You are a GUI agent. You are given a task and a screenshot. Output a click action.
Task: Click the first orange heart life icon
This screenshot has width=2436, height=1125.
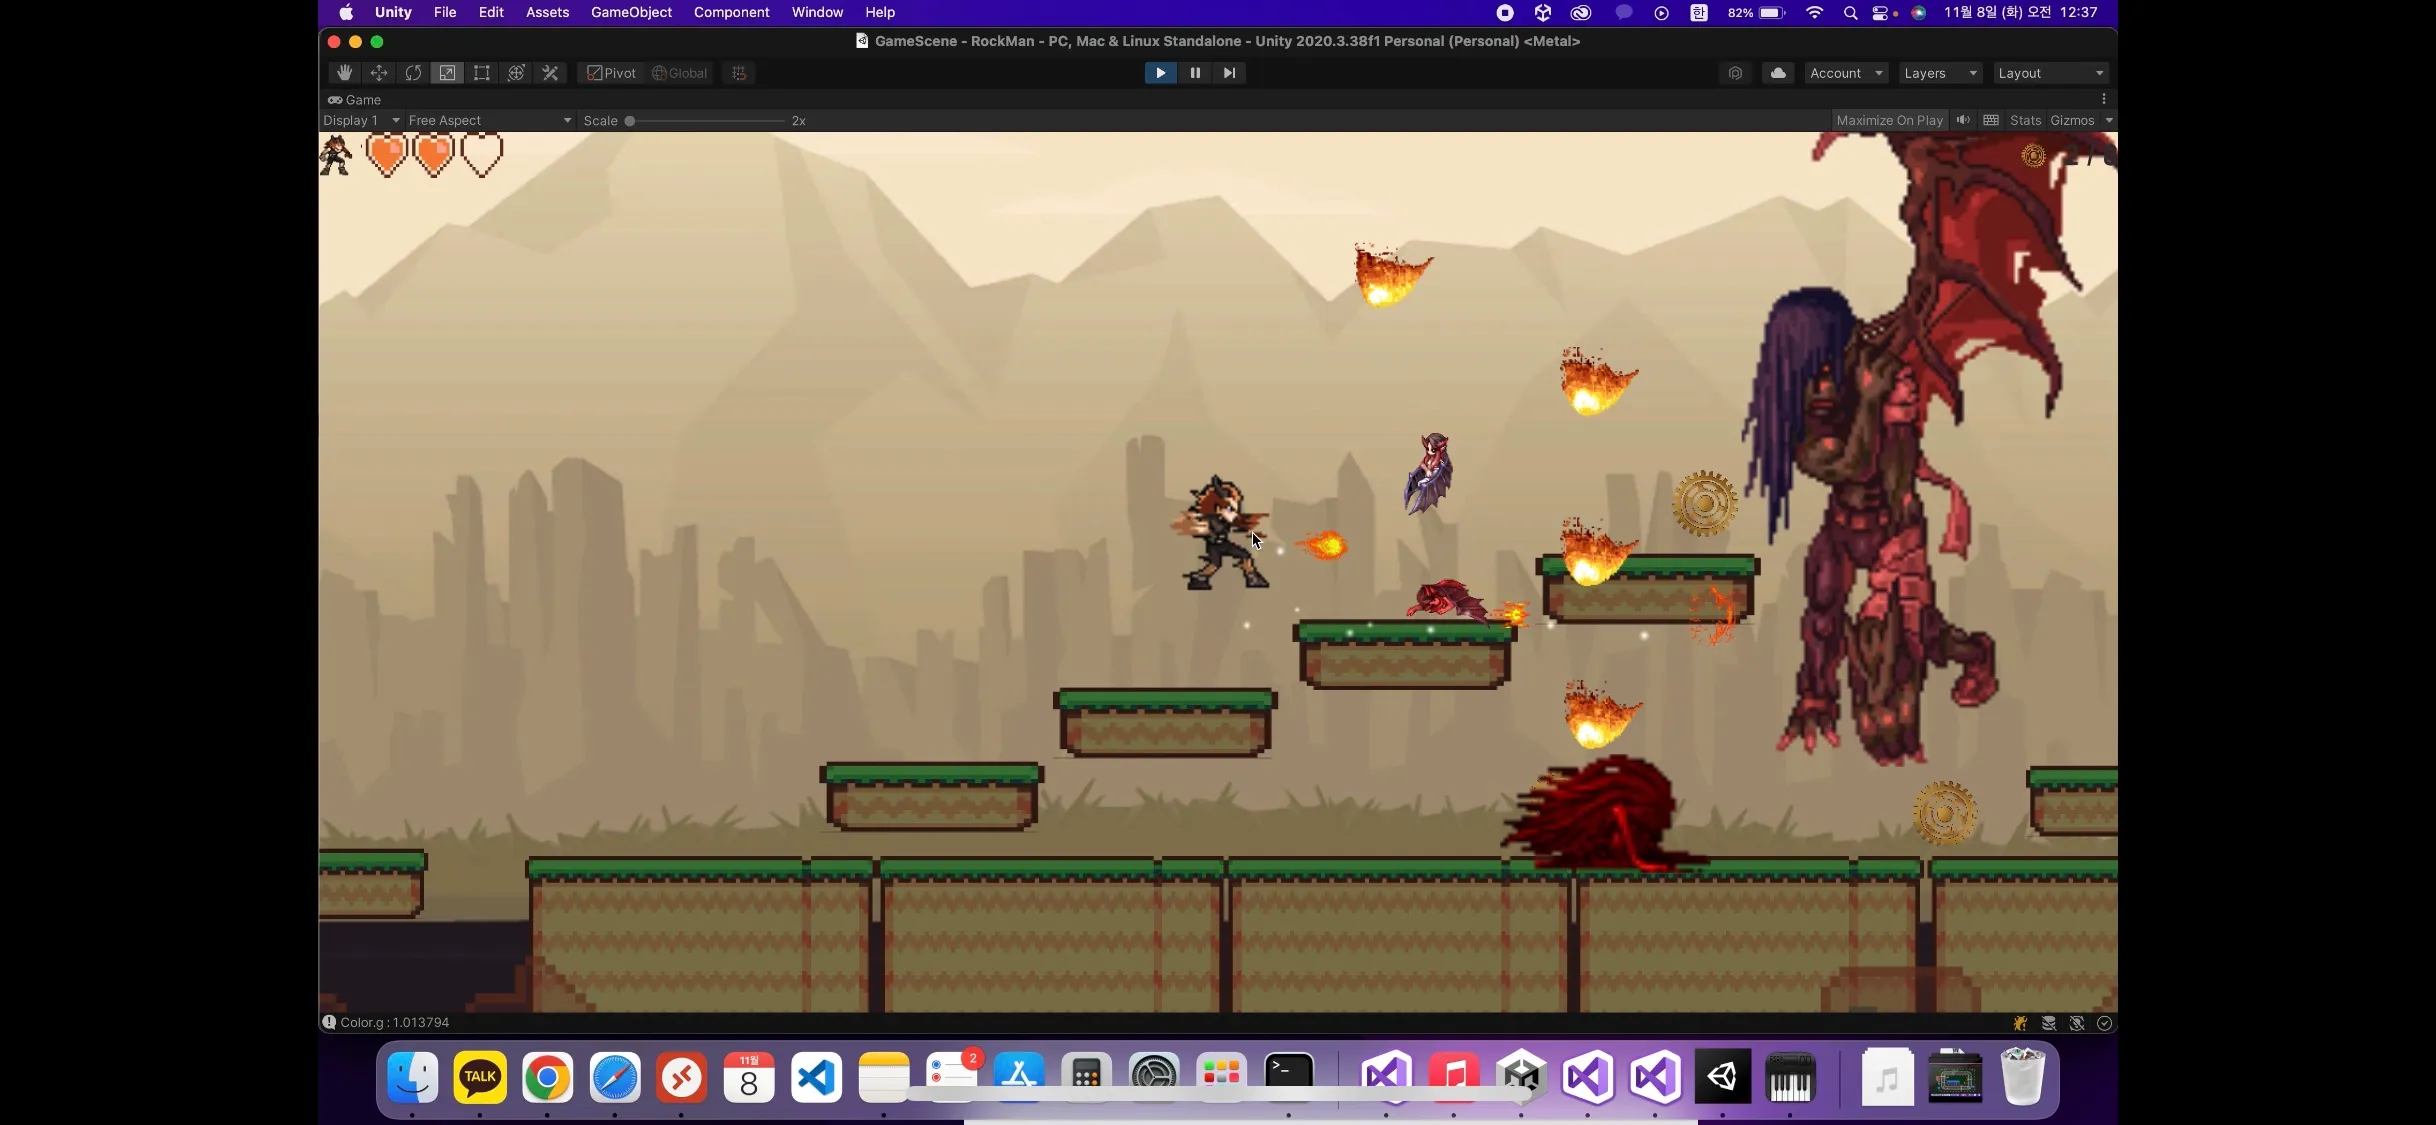386,155
